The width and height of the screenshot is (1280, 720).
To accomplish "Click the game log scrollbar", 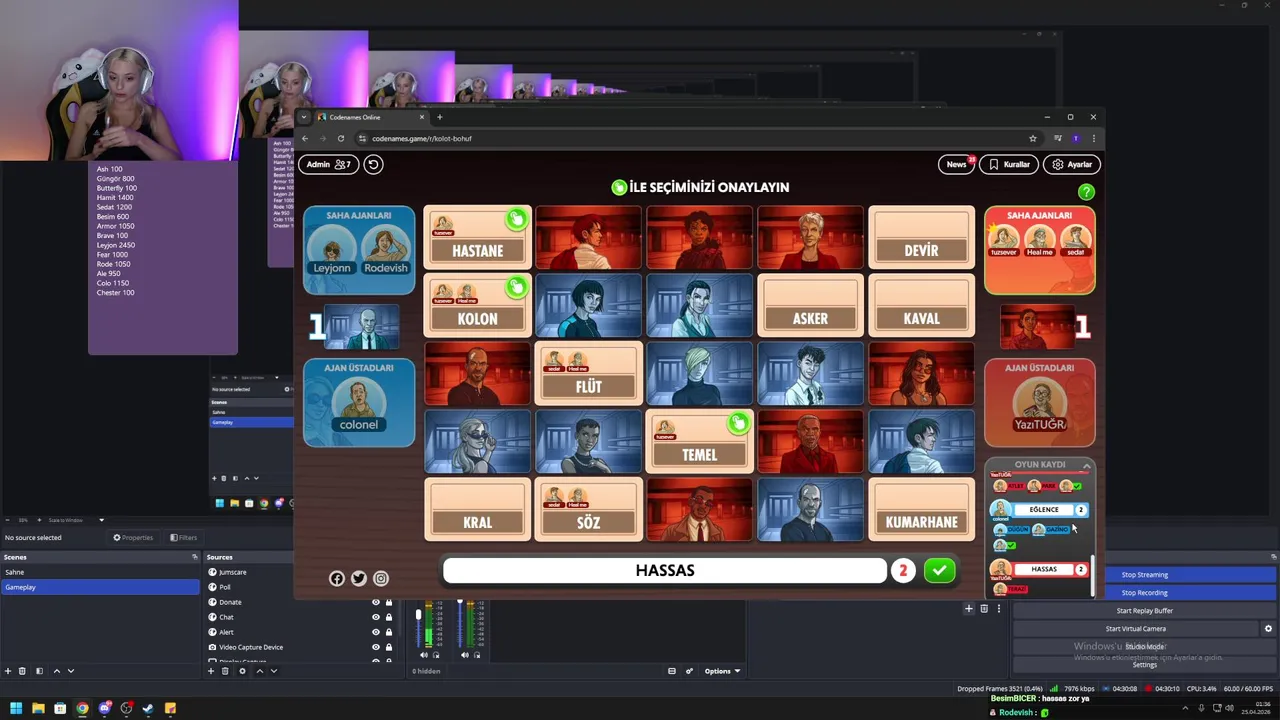I will (1093, 575).
